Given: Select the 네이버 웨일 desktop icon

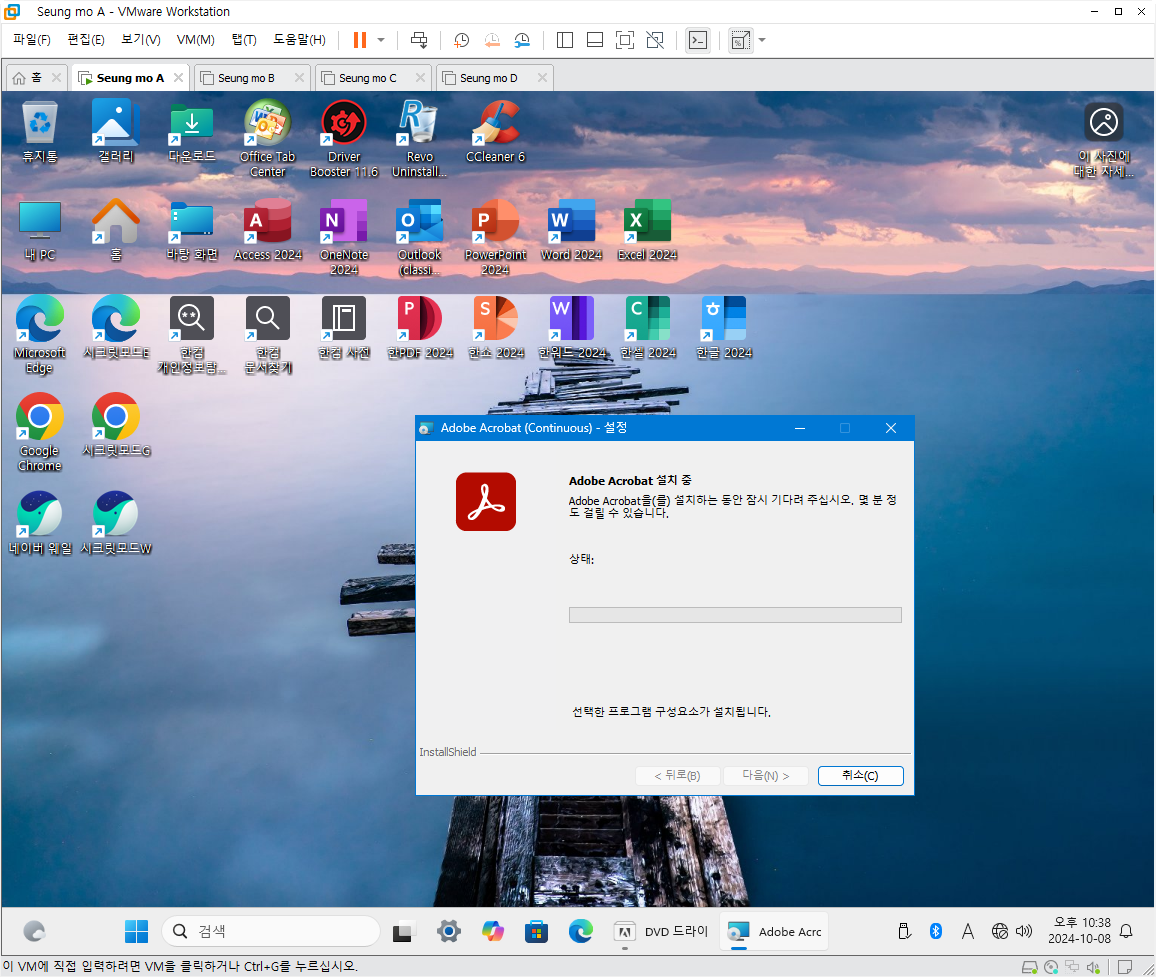Looking at the screenshot, I should pos(40,524).
